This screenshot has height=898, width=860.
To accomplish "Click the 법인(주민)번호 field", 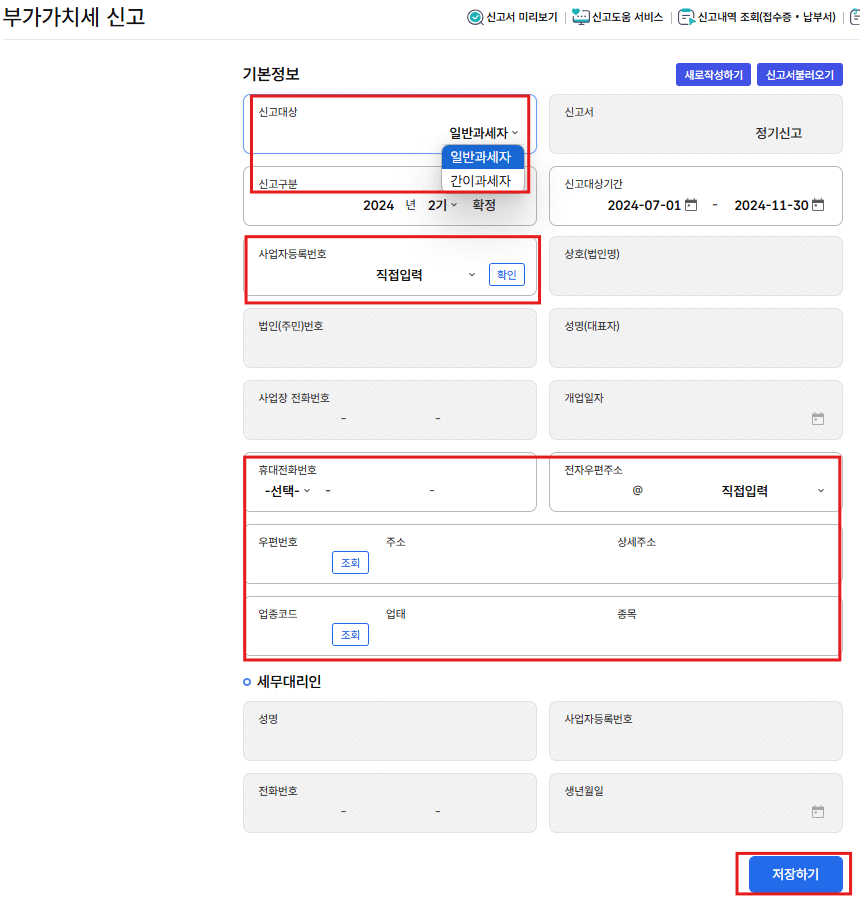I will (390, 338).
